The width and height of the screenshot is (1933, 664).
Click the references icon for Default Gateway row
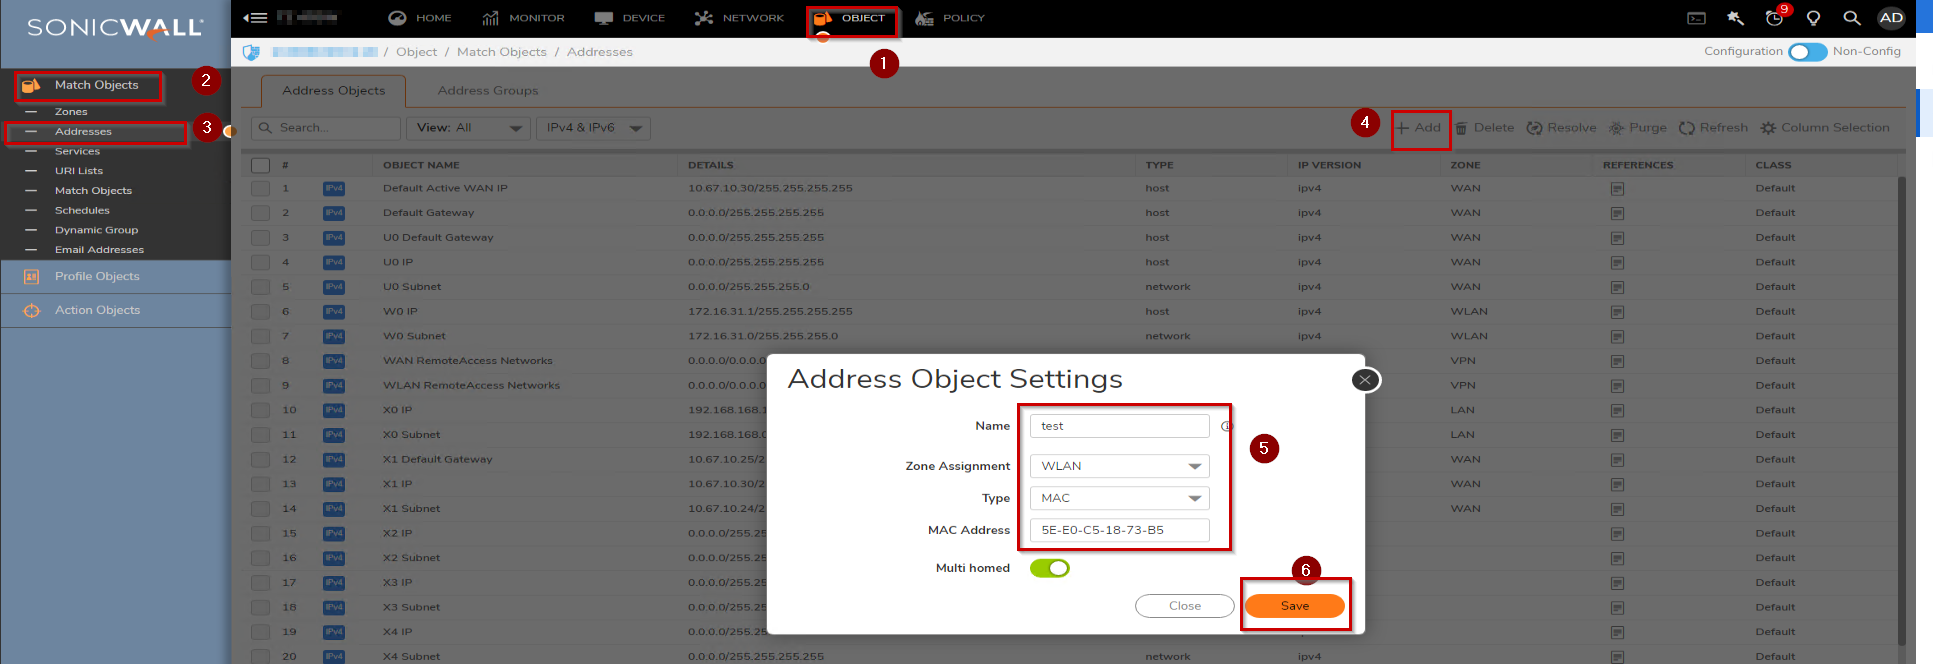pos(1617,213)
